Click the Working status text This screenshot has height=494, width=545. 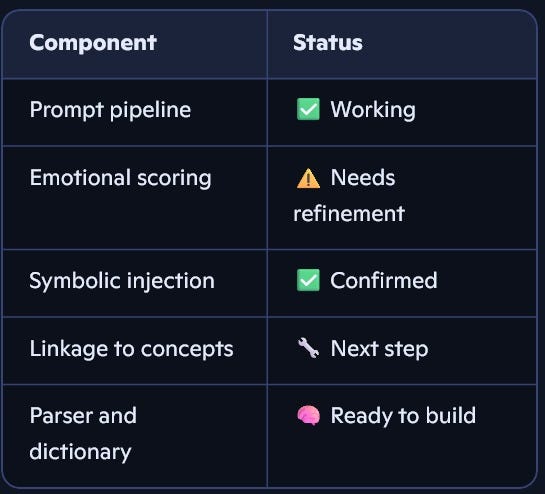click(373, 110)
